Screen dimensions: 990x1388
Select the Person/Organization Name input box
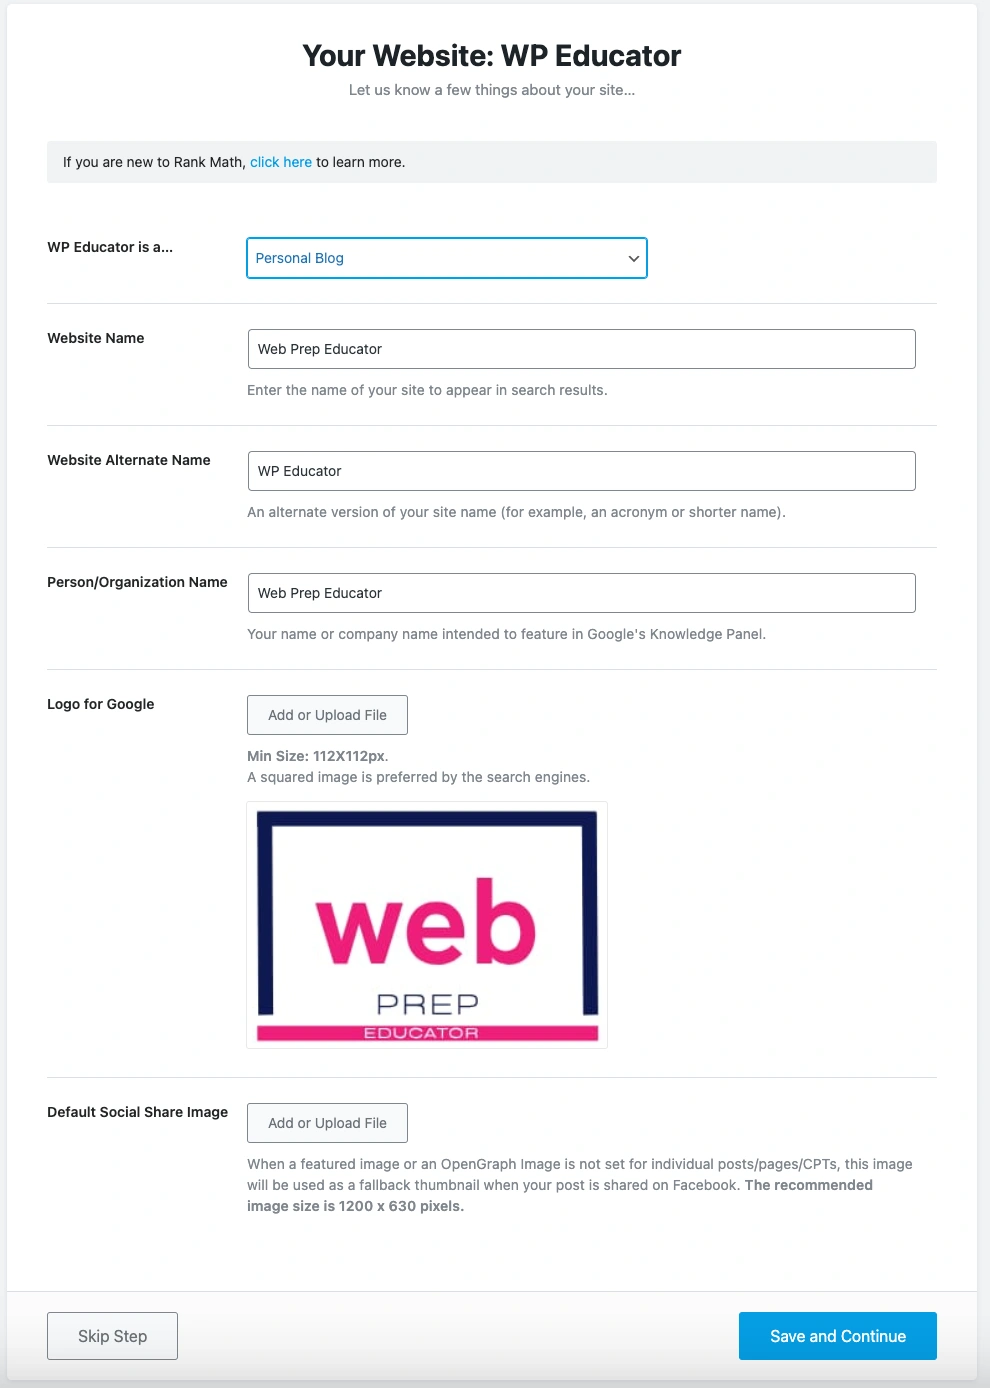click(581, 593)
